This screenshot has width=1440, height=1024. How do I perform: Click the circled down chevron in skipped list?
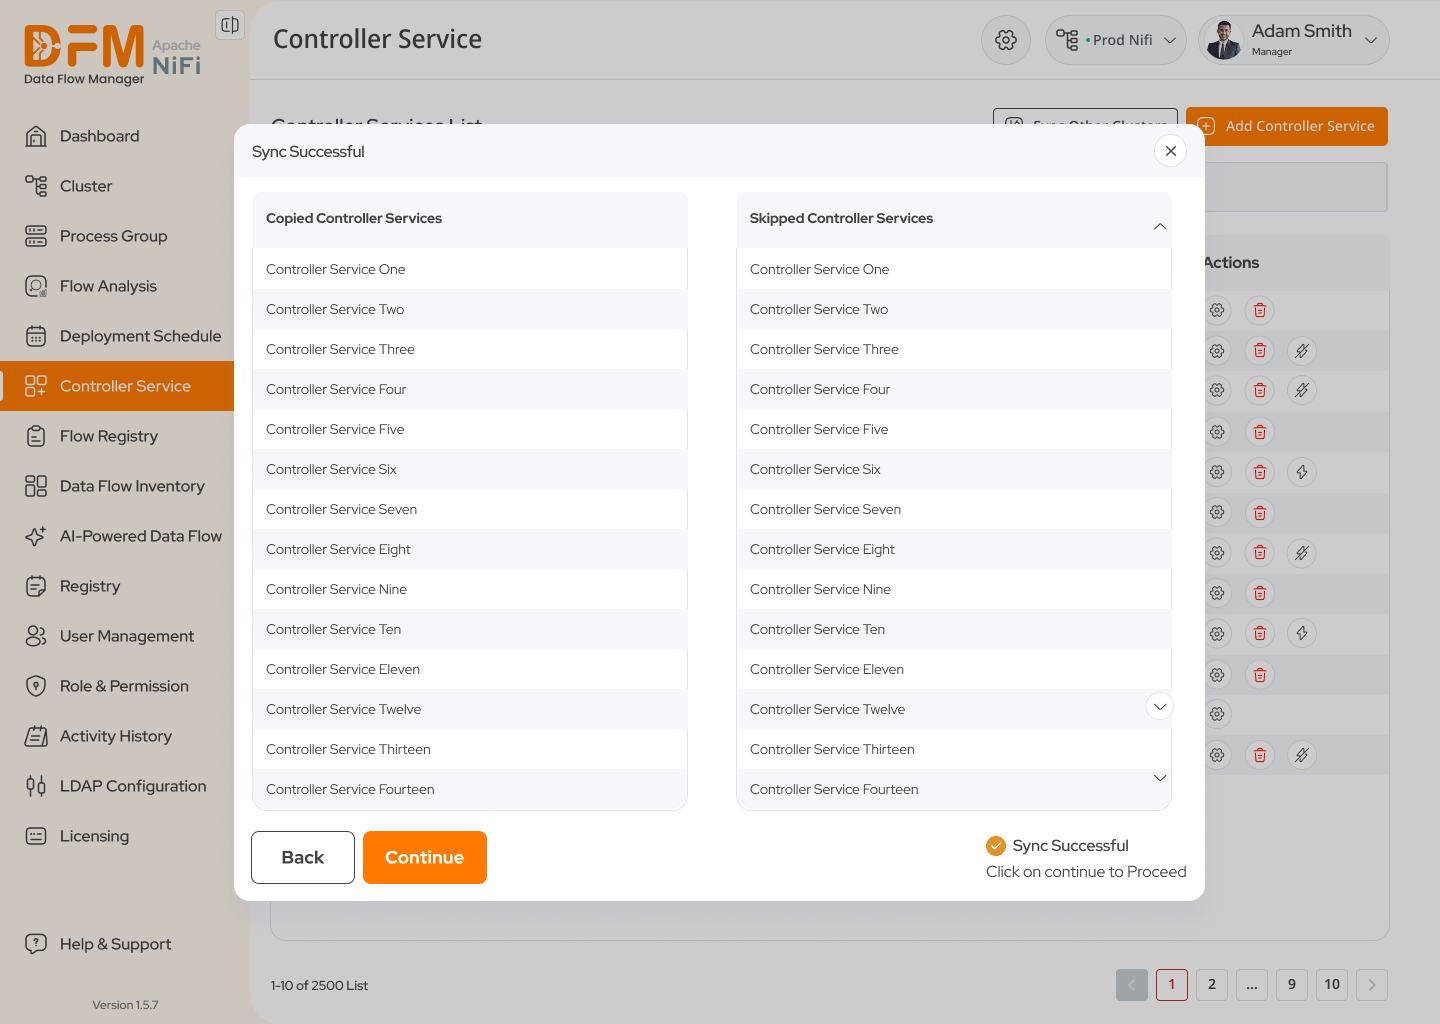coord(1160,706)
